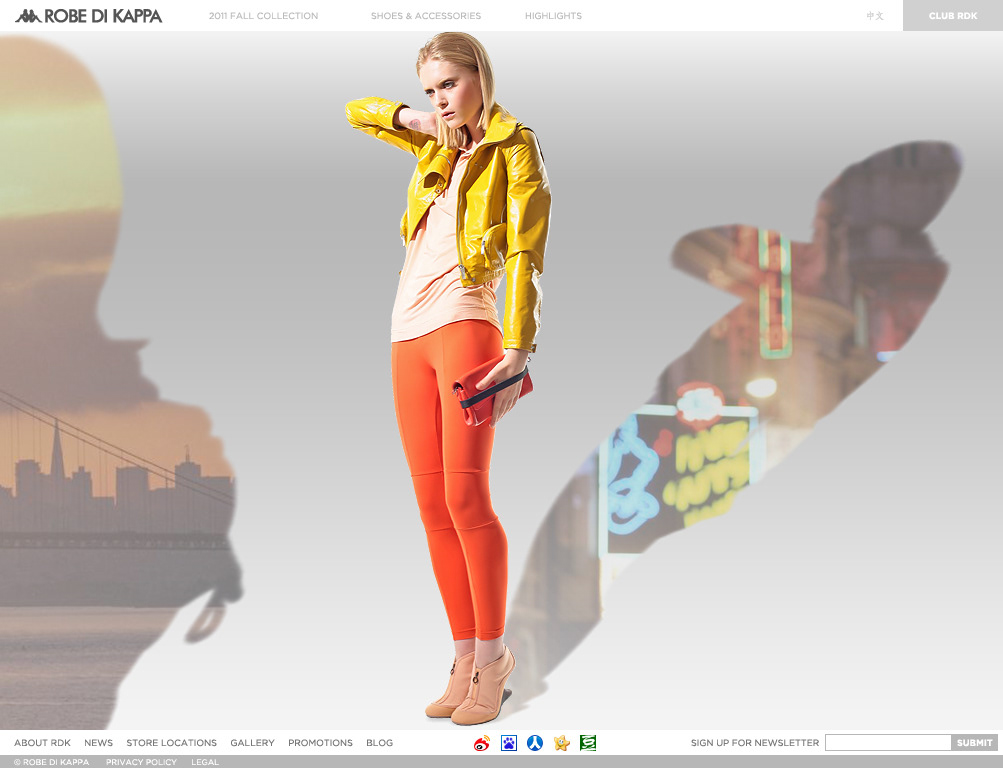Visit the Promotions link
This screenshot has height=768, width=1003.
point(320,743)
